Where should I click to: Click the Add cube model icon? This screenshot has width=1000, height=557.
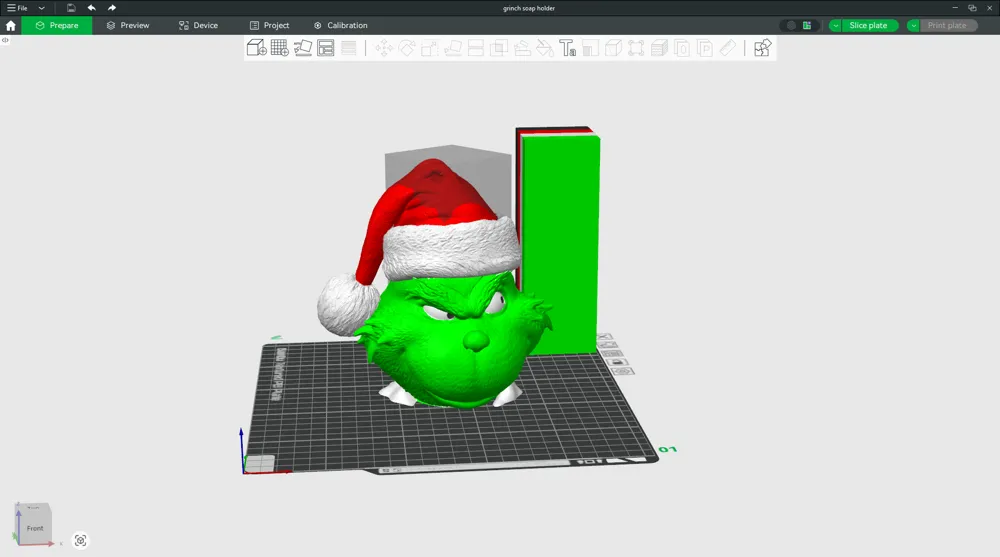coord(256,48)
